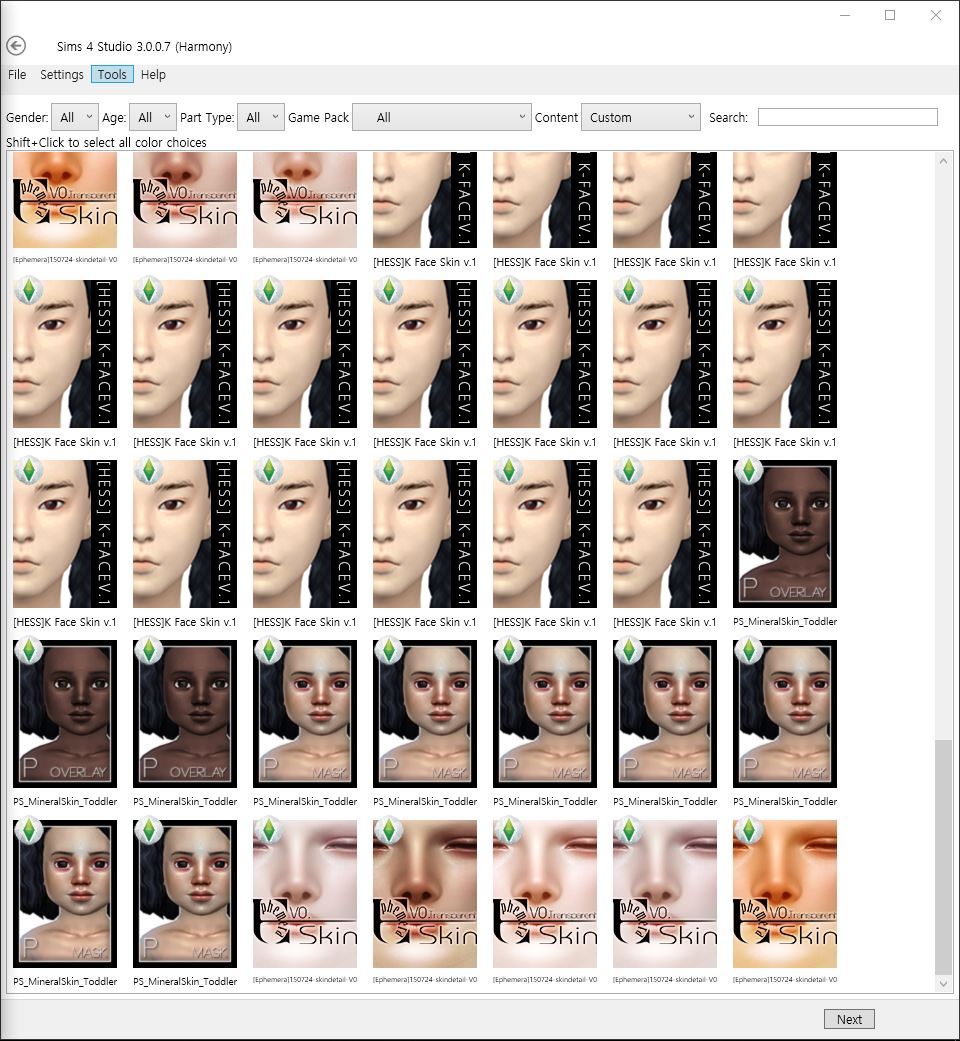Viewport: 960px width, 1041px height.
Task: Expand the Game Pack dropdown
Action: (x=442, y=117)
